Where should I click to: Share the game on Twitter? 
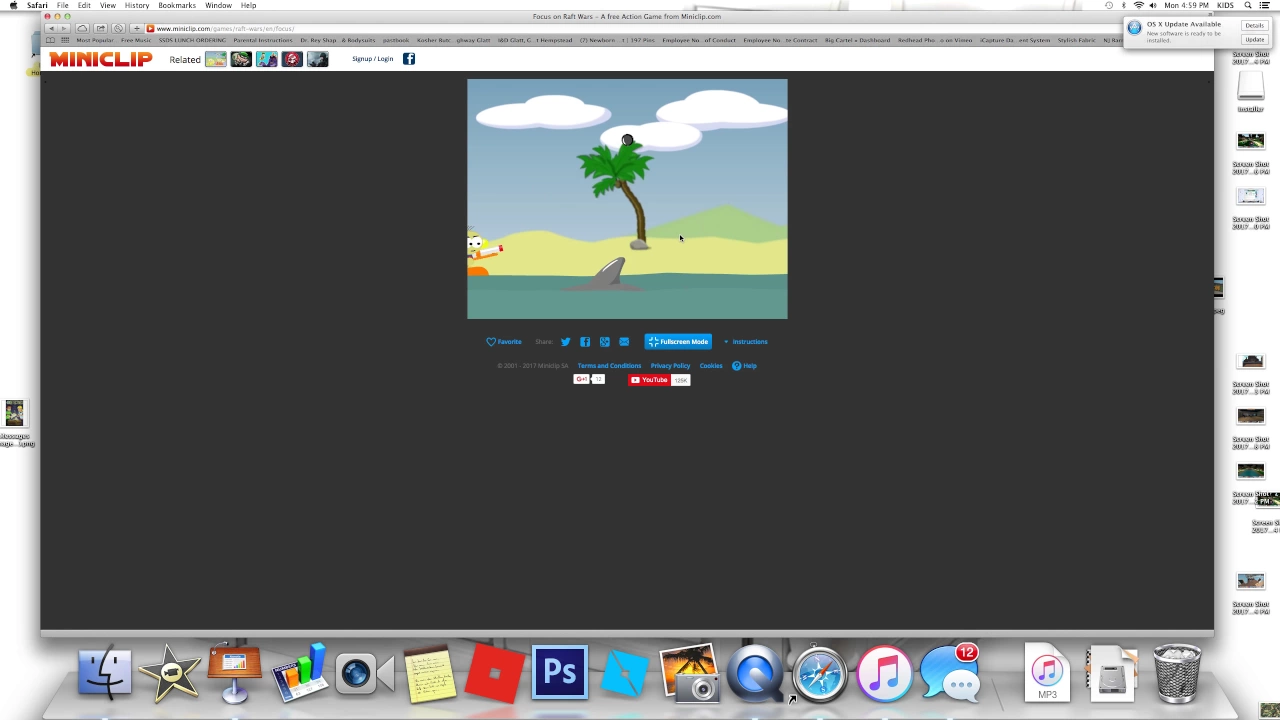pyautogui.click(x=566, y=342)
